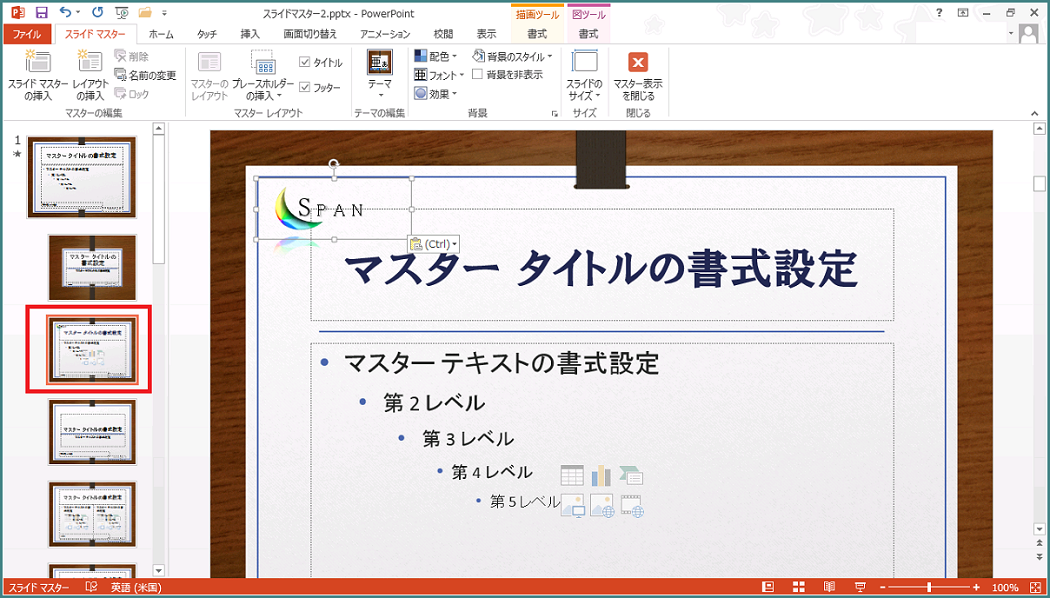Click the Redo icon in quick access toolbar
Image resolution: width=1050 pixels, height=598 pixels.
(x=96, y=12)
